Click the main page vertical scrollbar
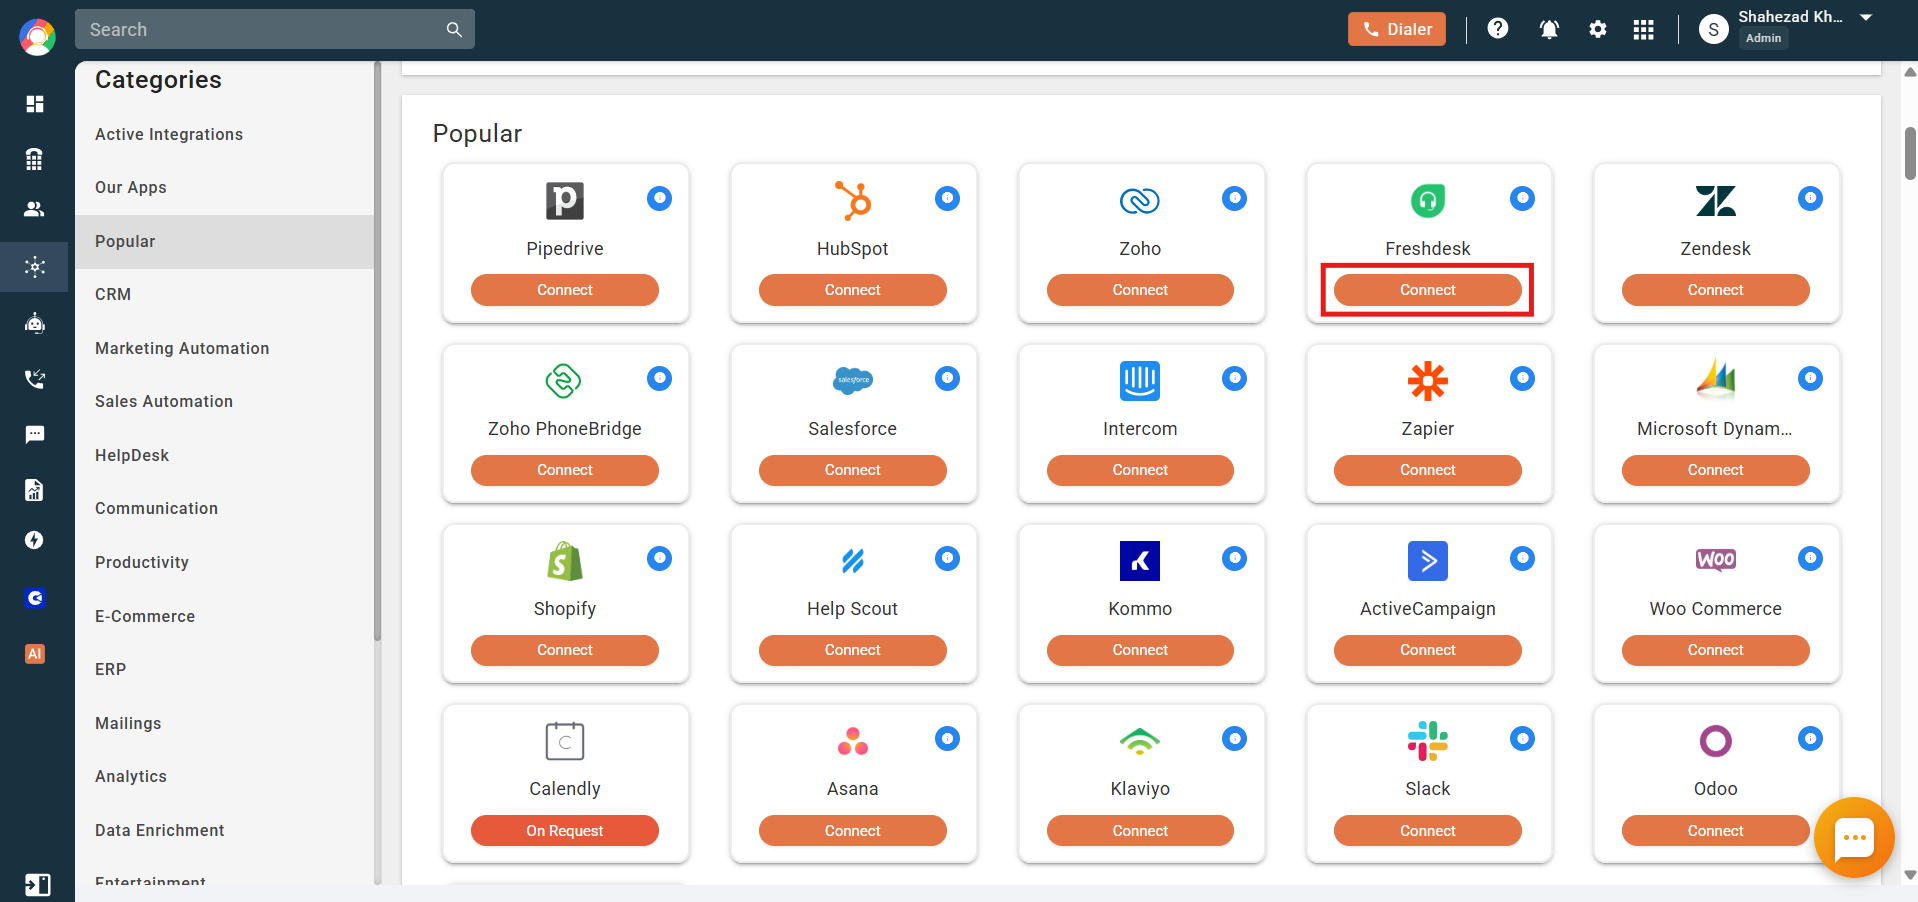The image size is (1918, 902). [1910, 153]
